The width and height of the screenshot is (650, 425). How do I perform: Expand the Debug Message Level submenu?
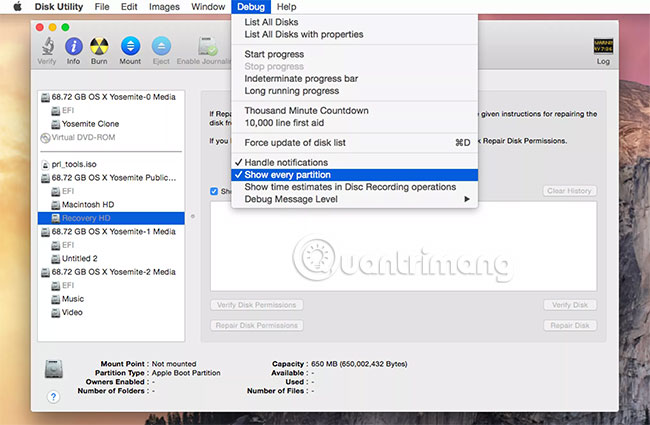(354, 199)
